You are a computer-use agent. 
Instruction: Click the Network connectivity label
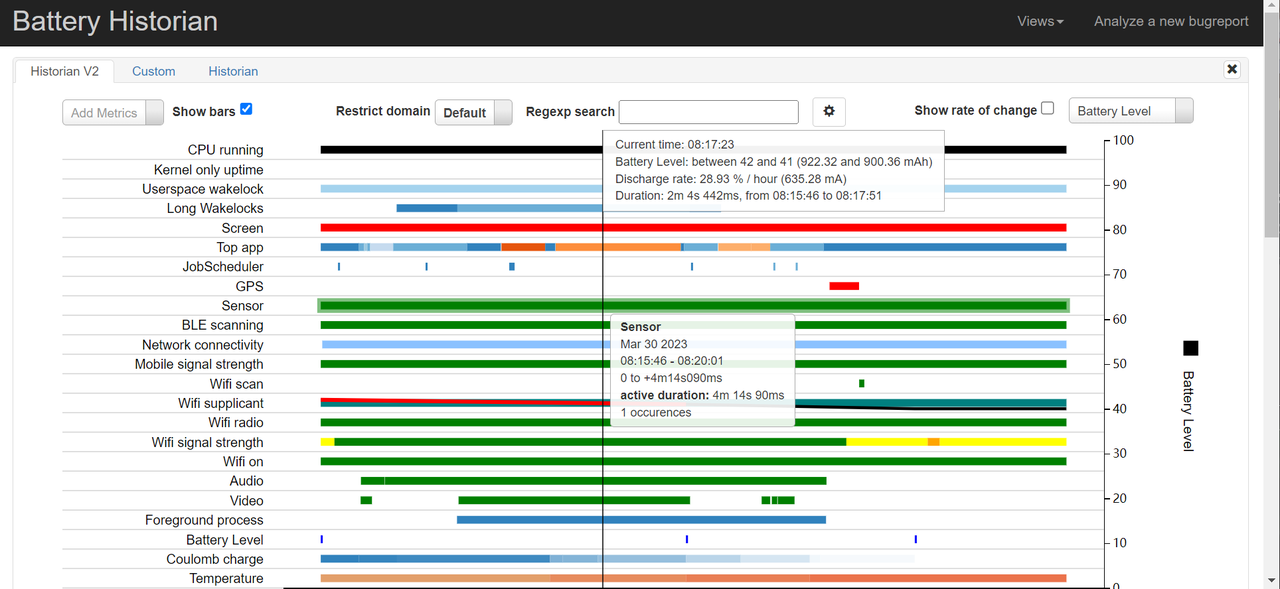tap(203, 345)
